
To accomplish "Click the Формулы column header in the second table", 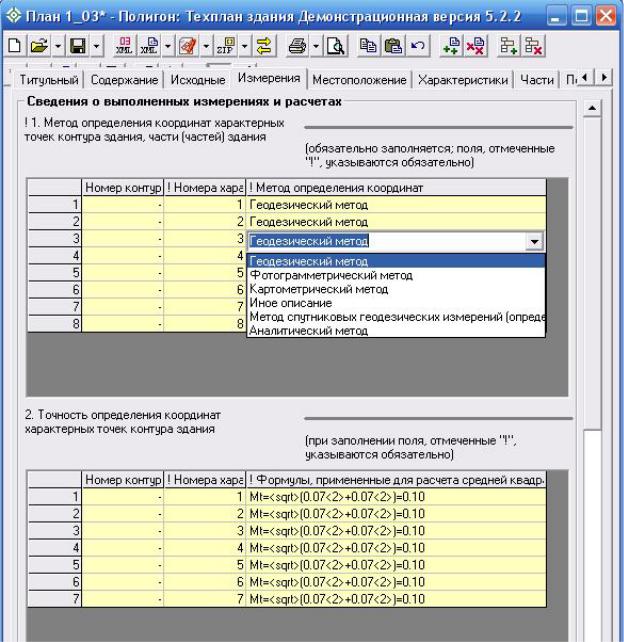I will 396,480.
